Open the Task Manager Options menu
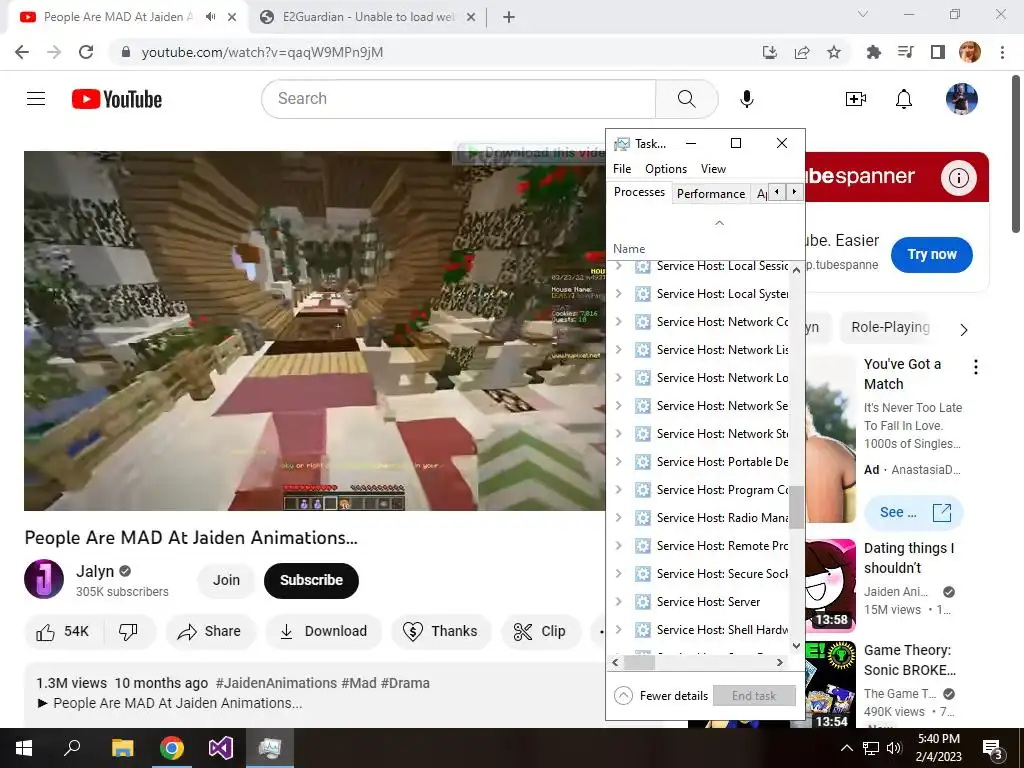Screen dimensions: 1024x768 click(665, 168)
